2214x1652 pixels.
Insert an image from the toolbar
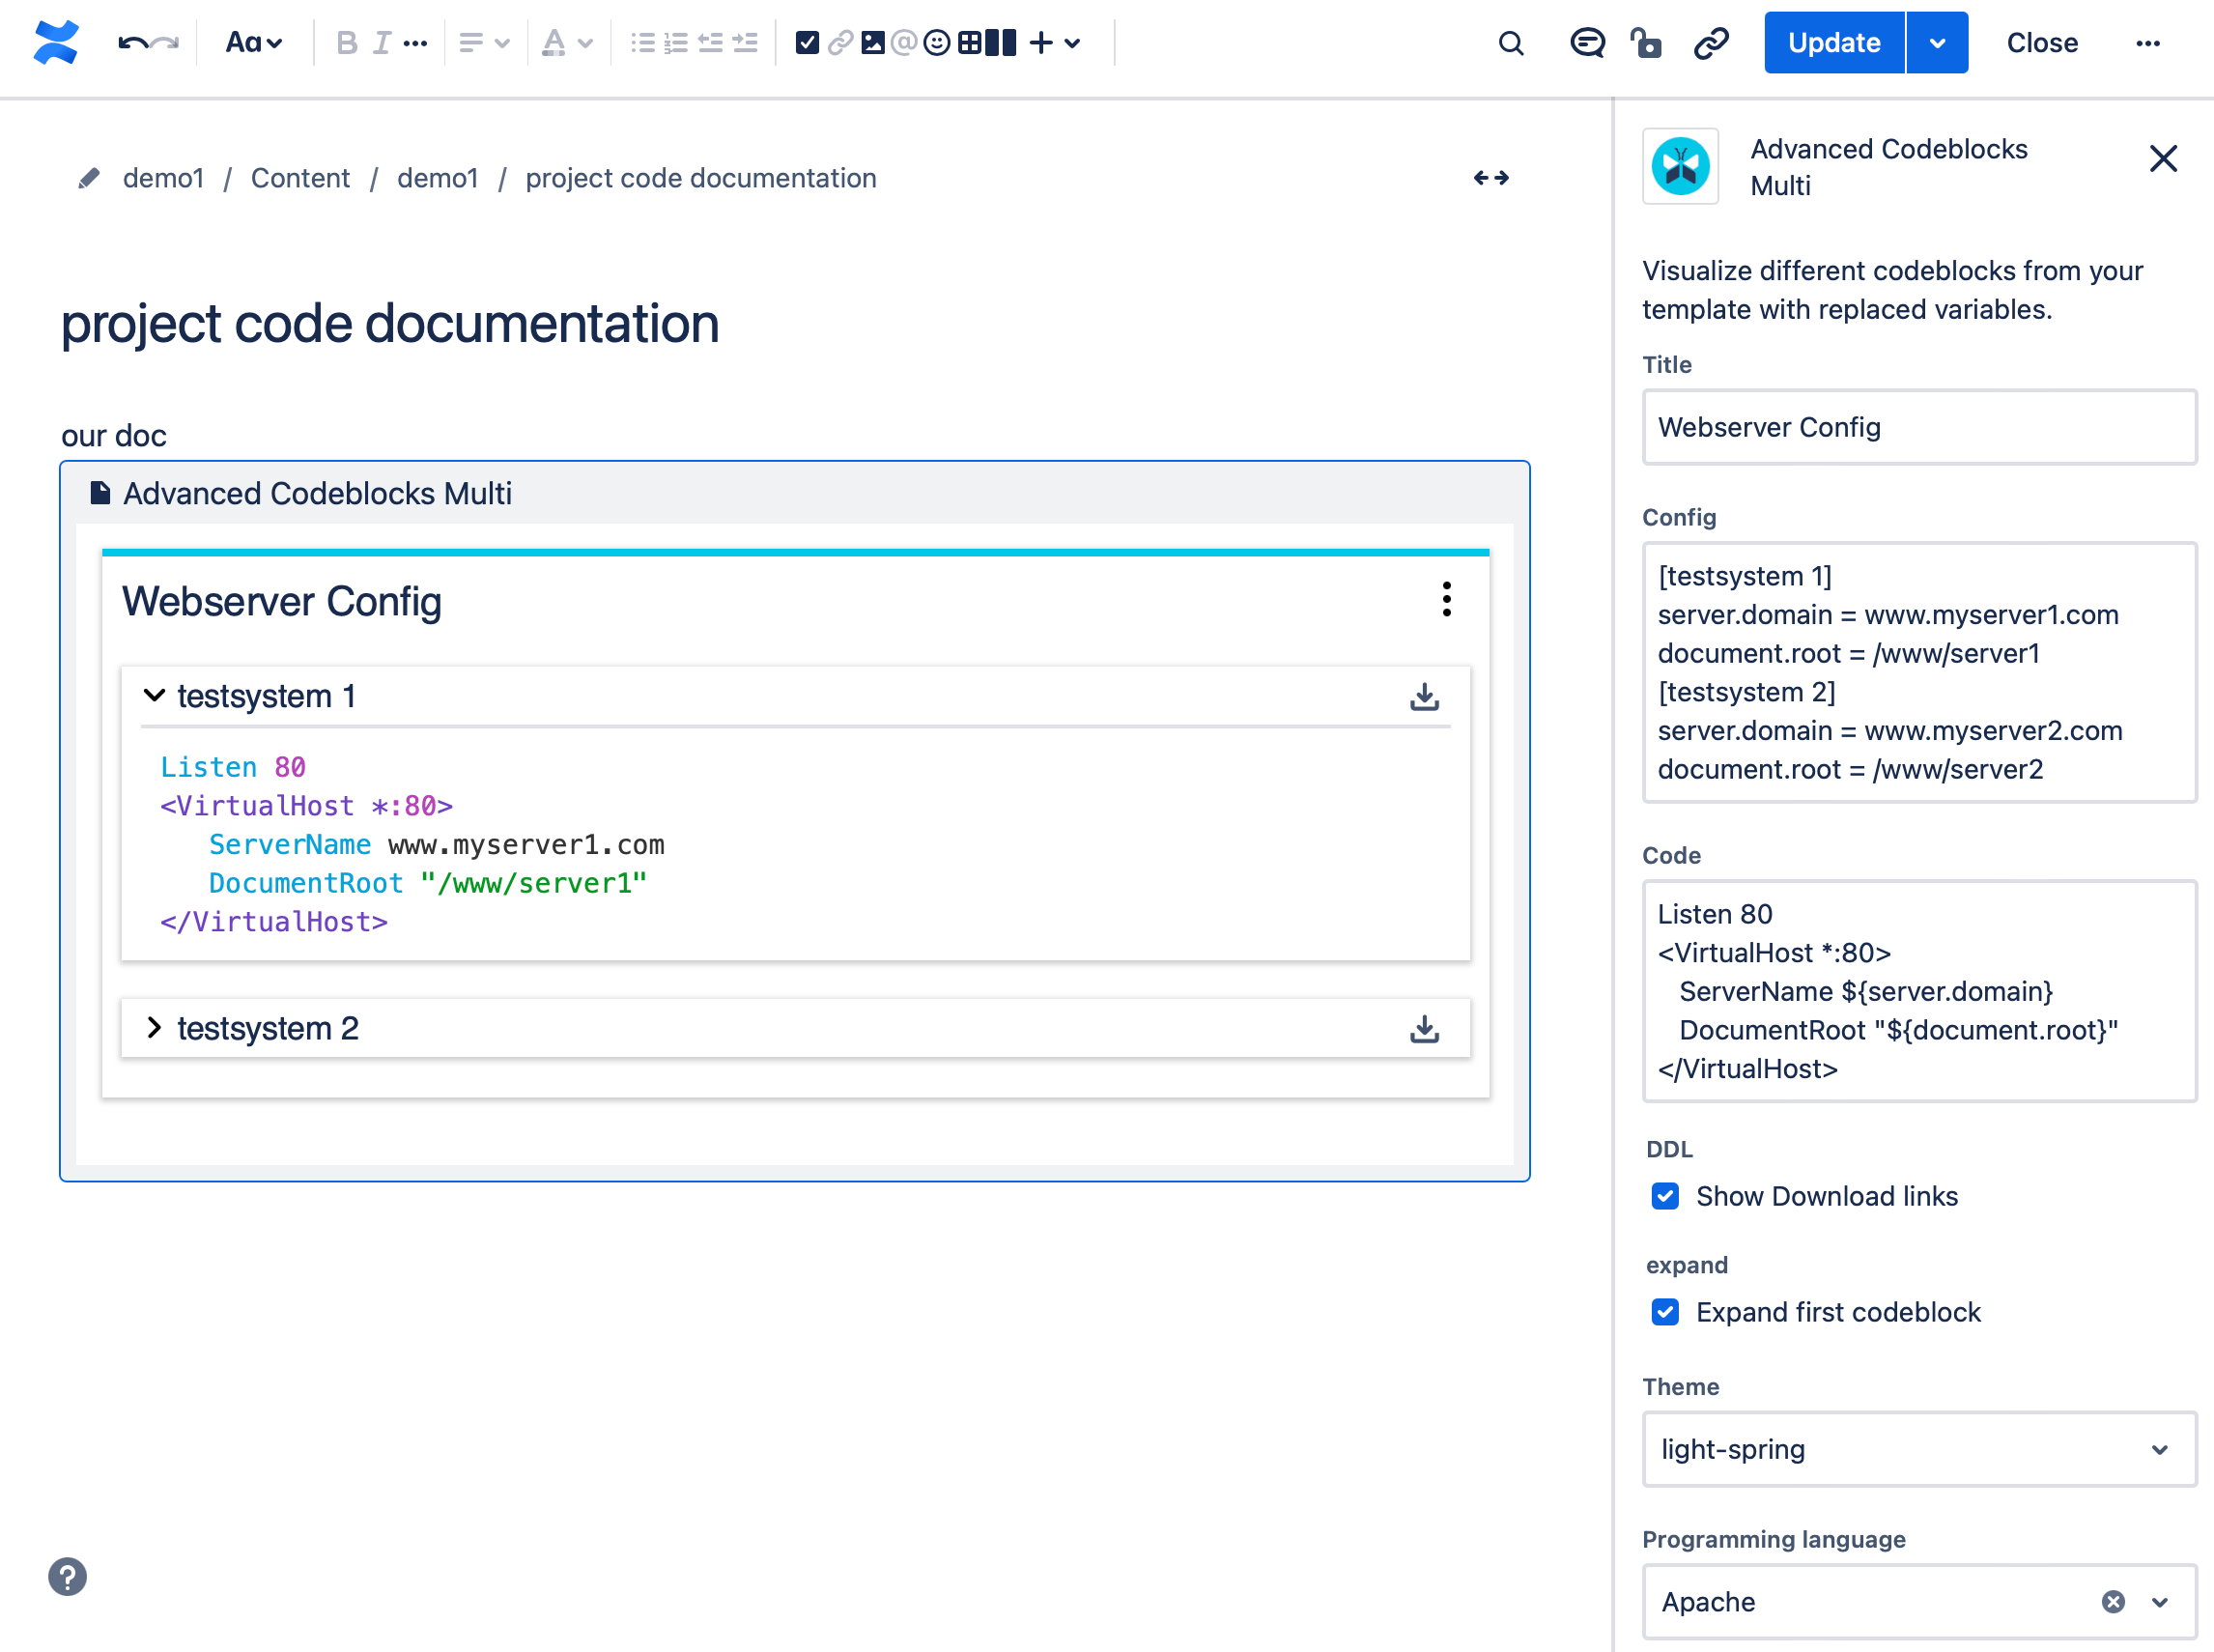click(872, 42)
